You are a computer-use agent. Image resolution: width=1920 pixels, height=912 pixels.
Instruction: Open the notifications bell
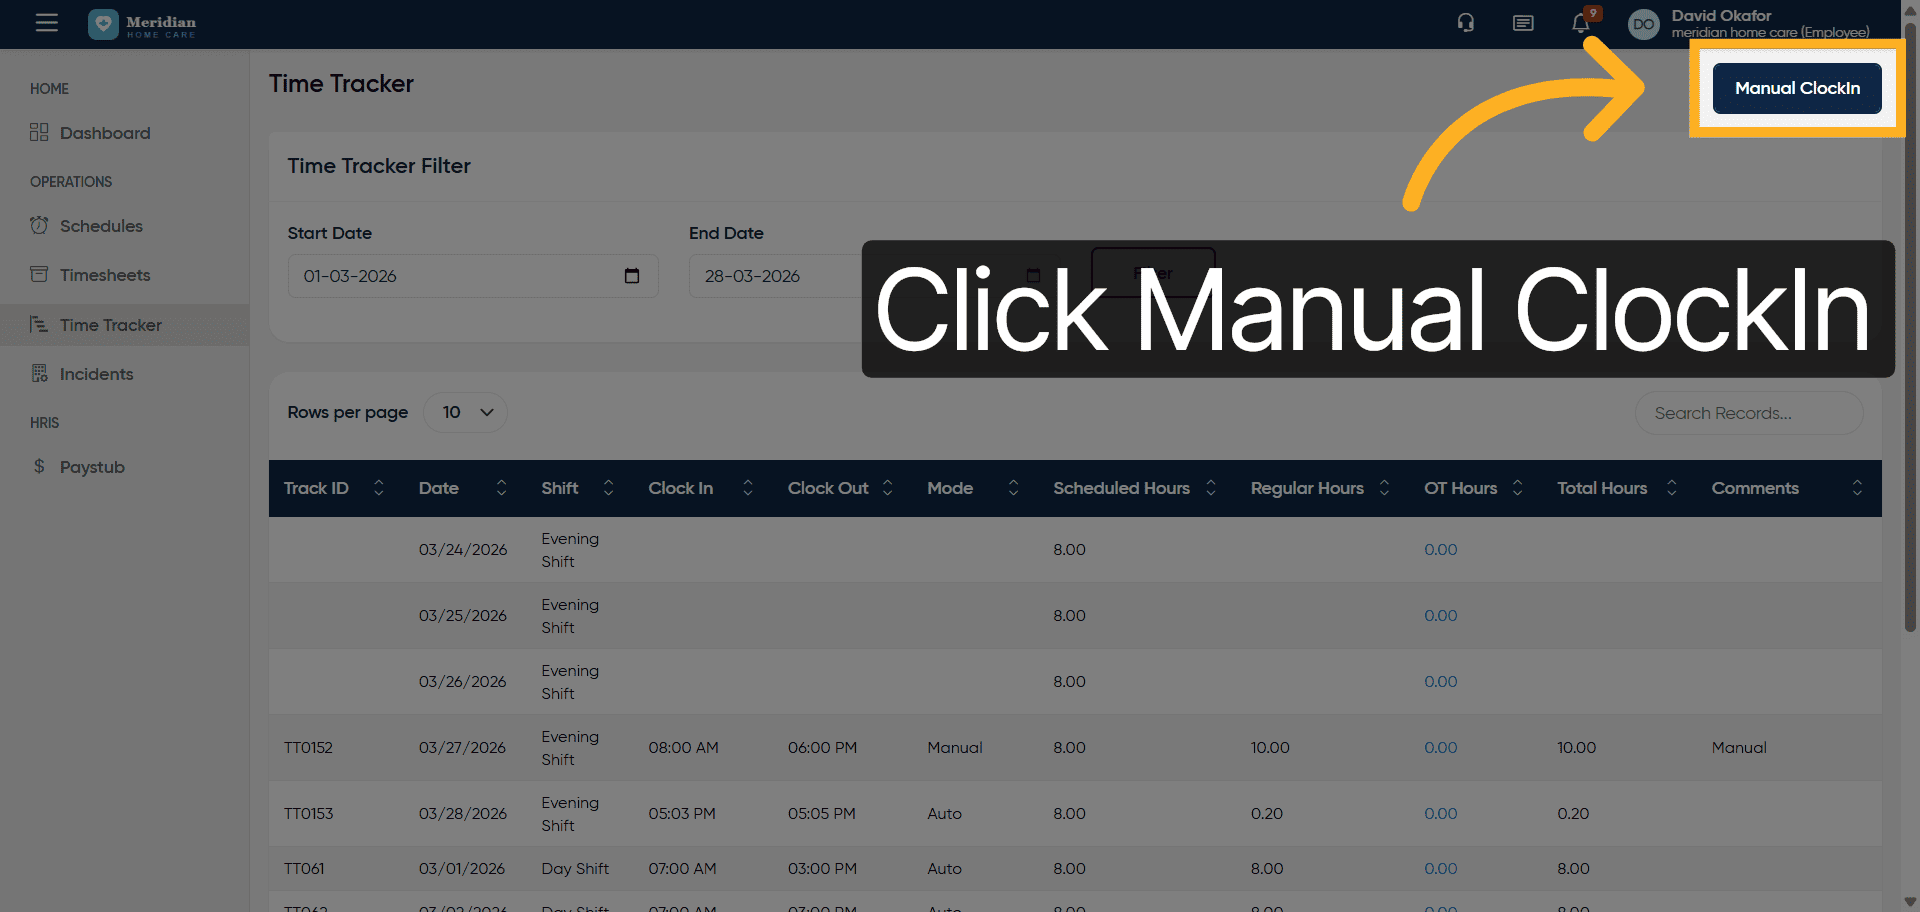tap(1580, 23)
